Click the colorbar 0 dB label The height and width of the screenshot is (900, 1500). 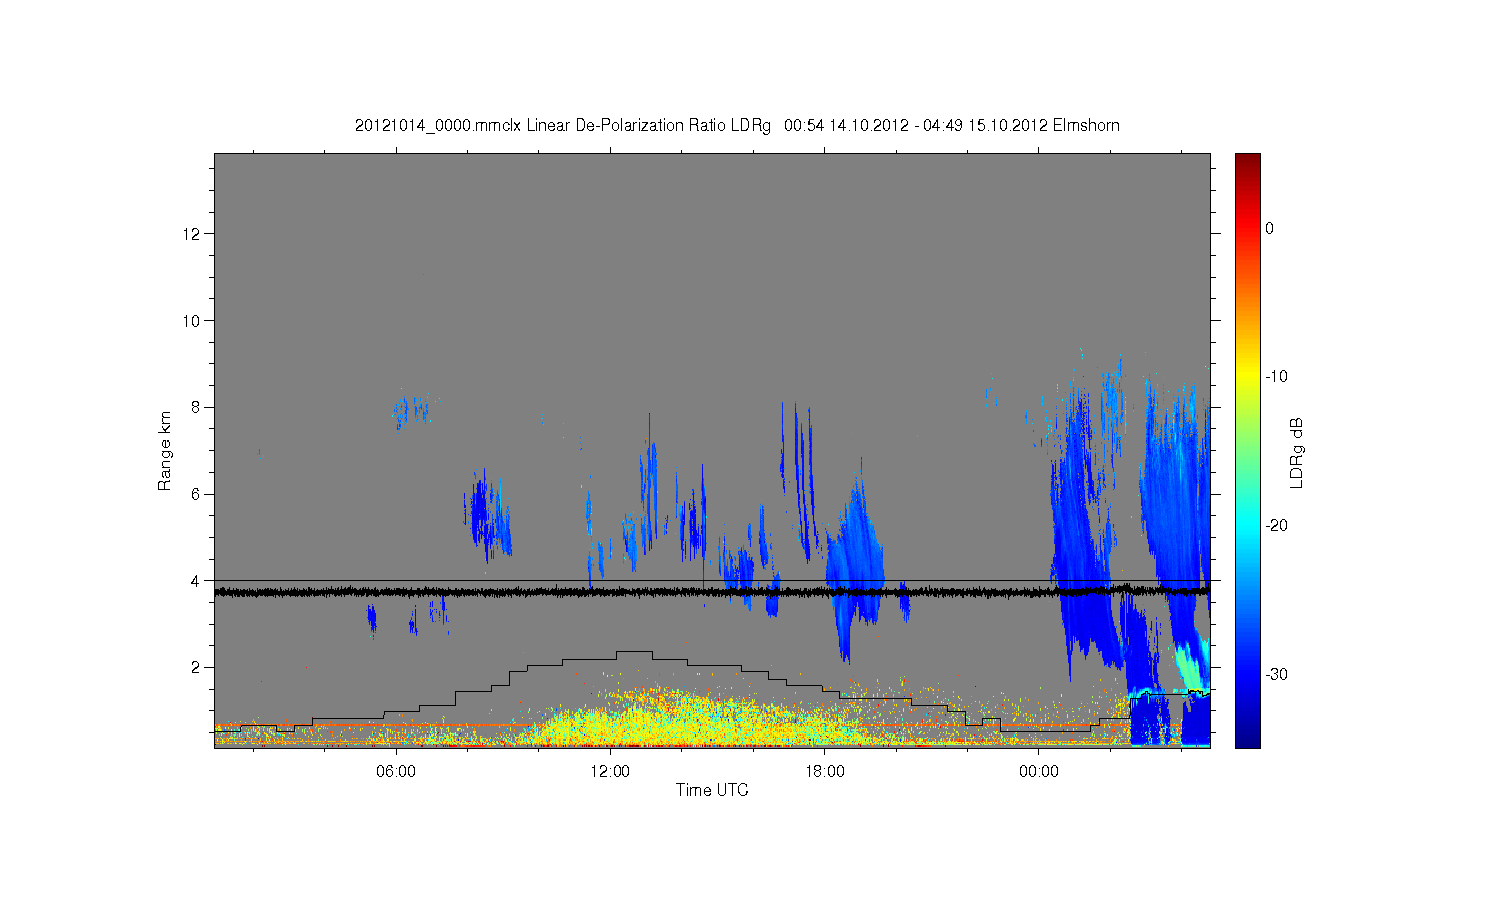click(1269, 228)
